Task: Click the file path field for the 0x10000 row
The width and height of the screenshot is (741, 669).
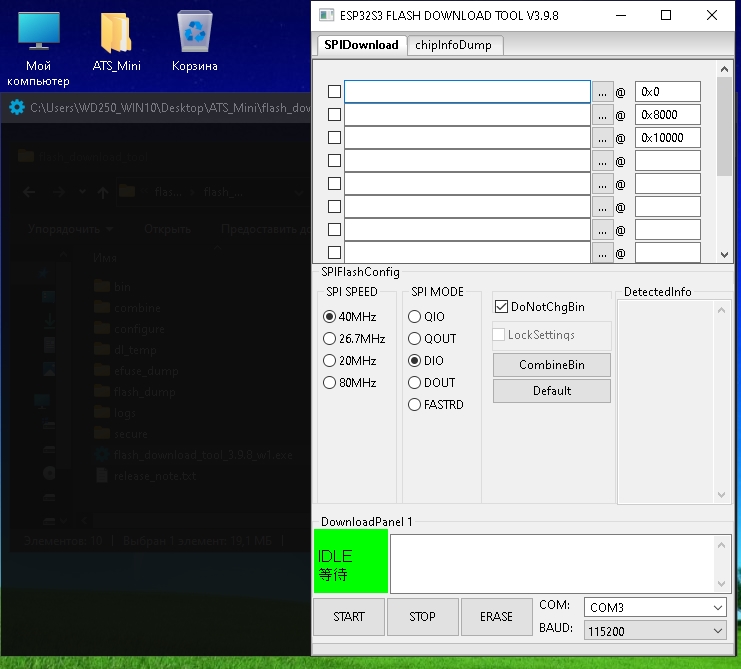Action: point(467,138)
